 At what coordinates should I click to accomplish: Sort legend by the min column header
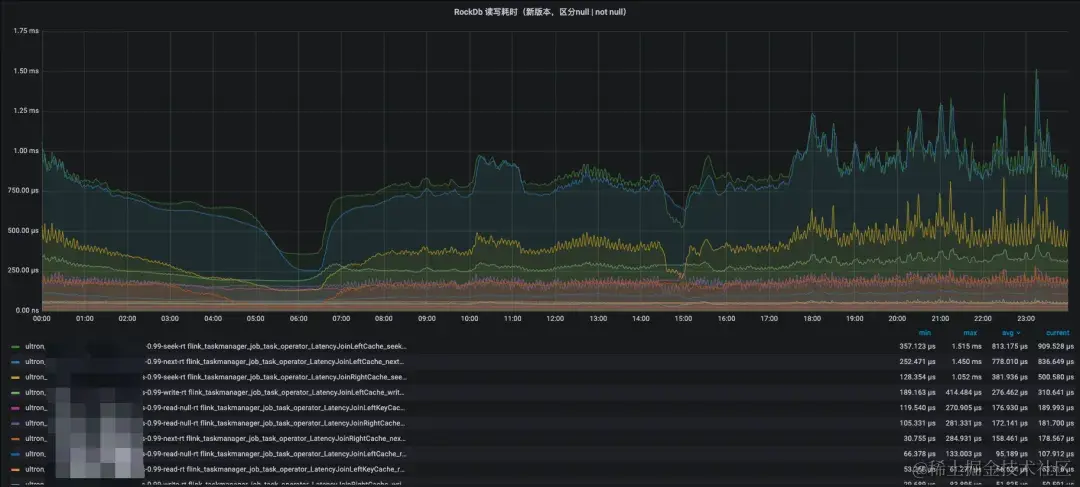click(924, 333)
